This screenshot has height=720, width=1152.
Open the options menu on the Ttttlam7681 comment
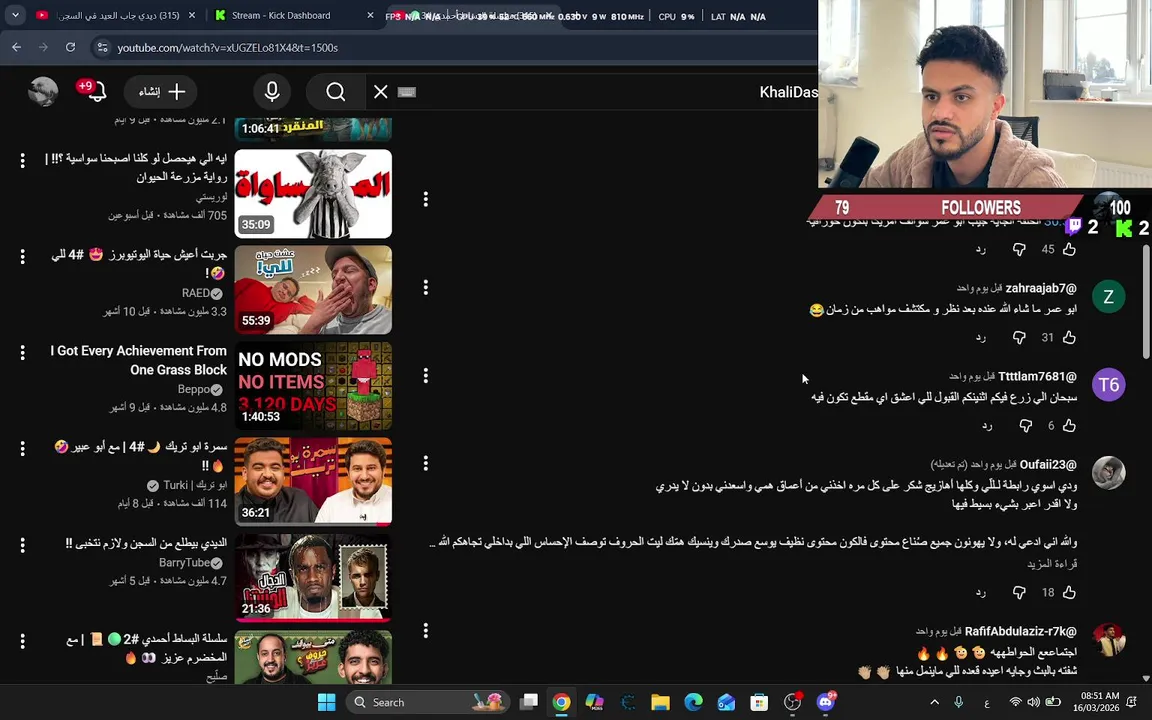[x=425, y=375]
